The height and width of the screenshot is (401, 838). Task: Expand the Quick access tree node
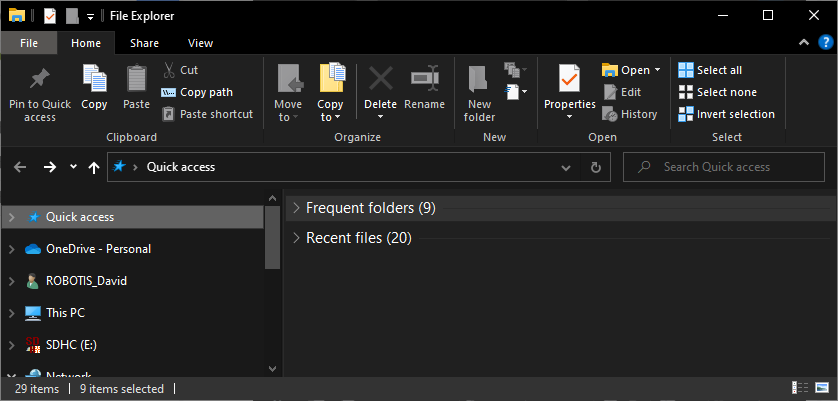pos(12,217)
